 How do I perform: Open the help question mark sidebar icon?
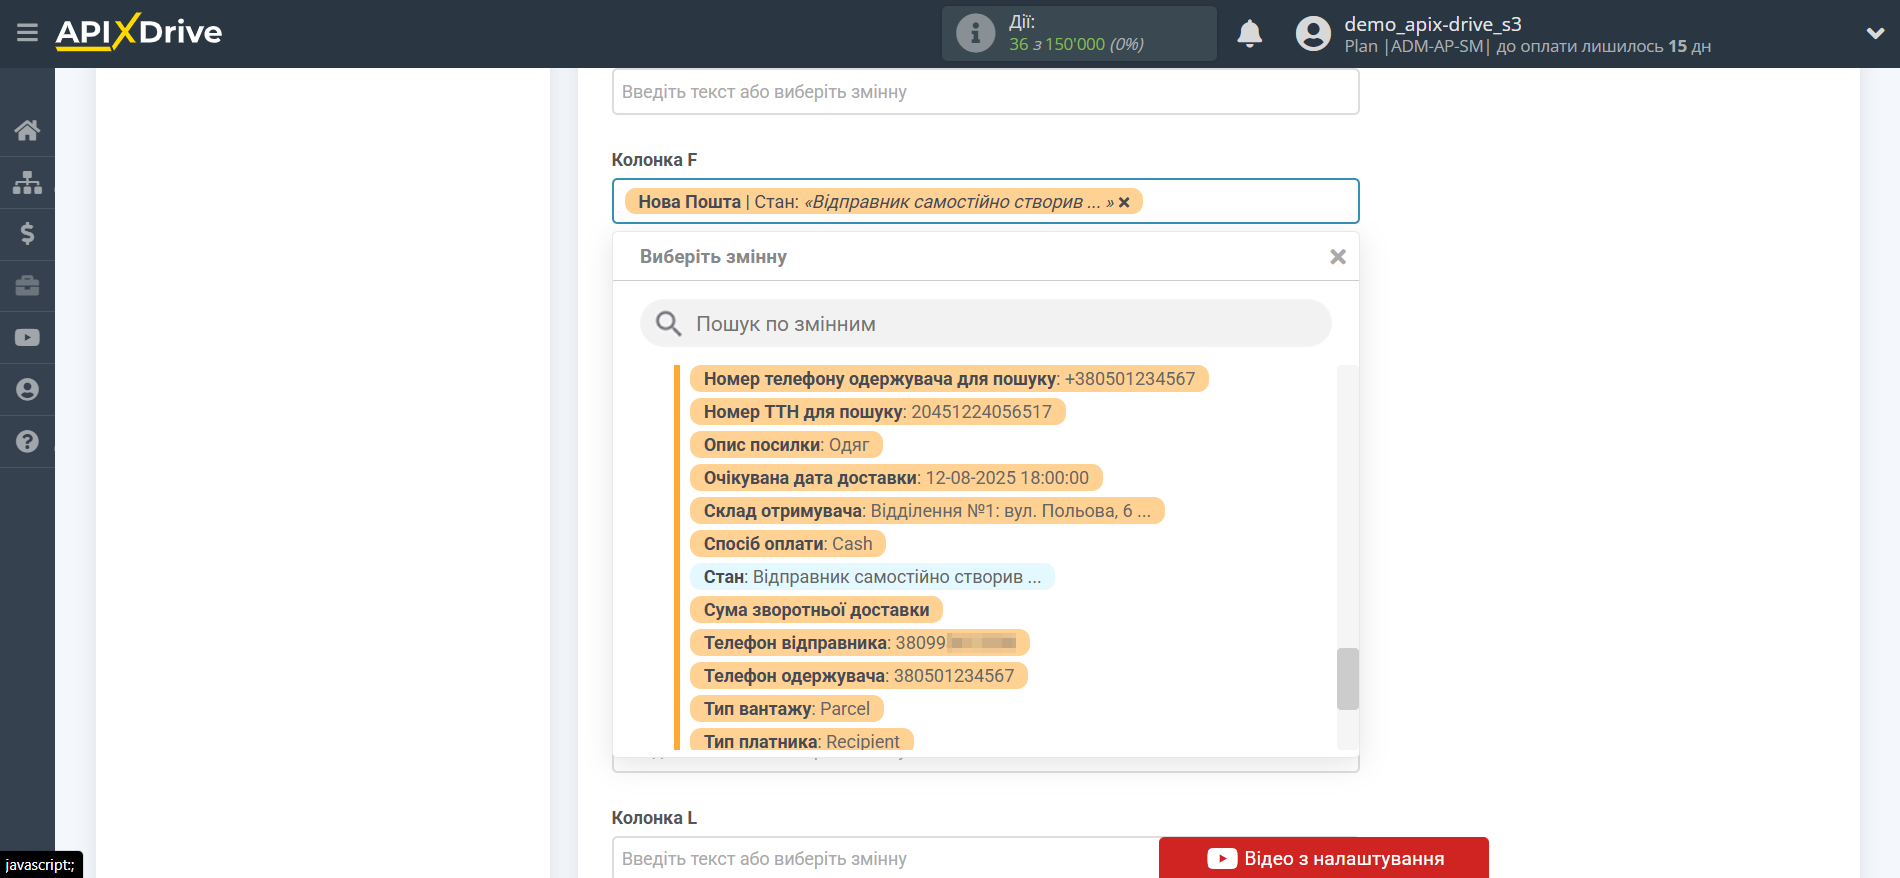point(27,442)
